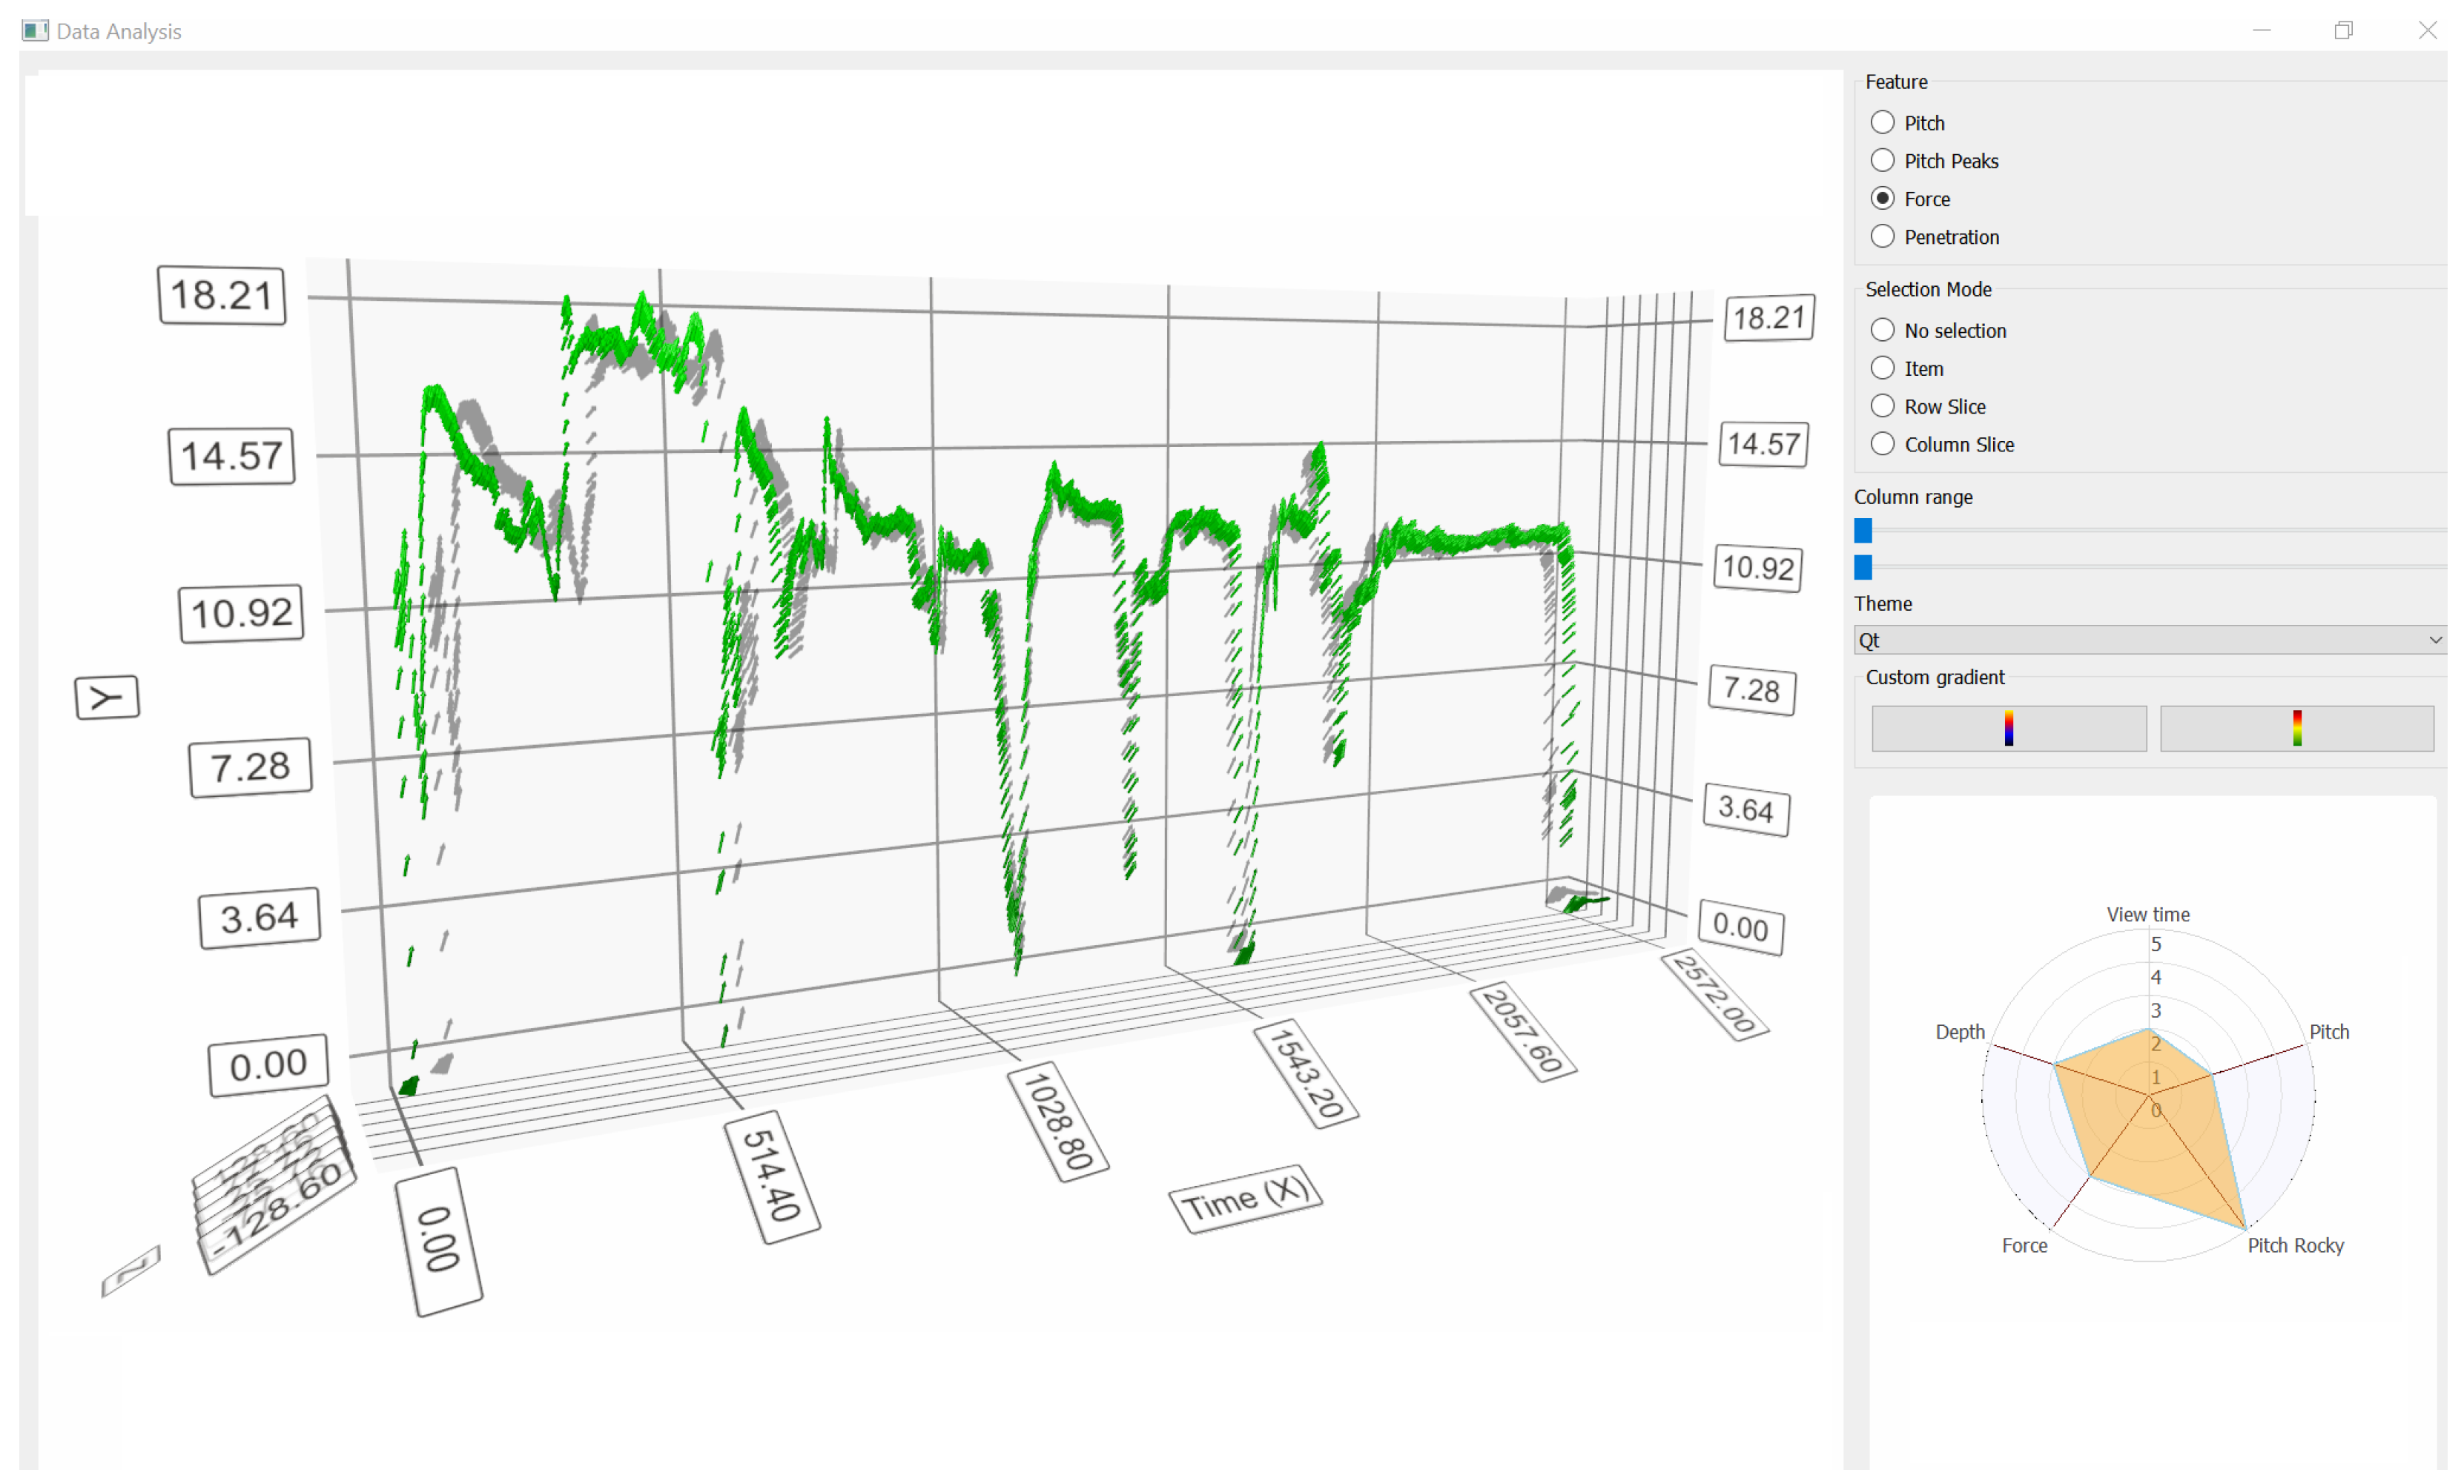Switch selection mode to Row Slice
The width and height of the screenshot is (2464, 1484).
click(x=1883, y=407)
